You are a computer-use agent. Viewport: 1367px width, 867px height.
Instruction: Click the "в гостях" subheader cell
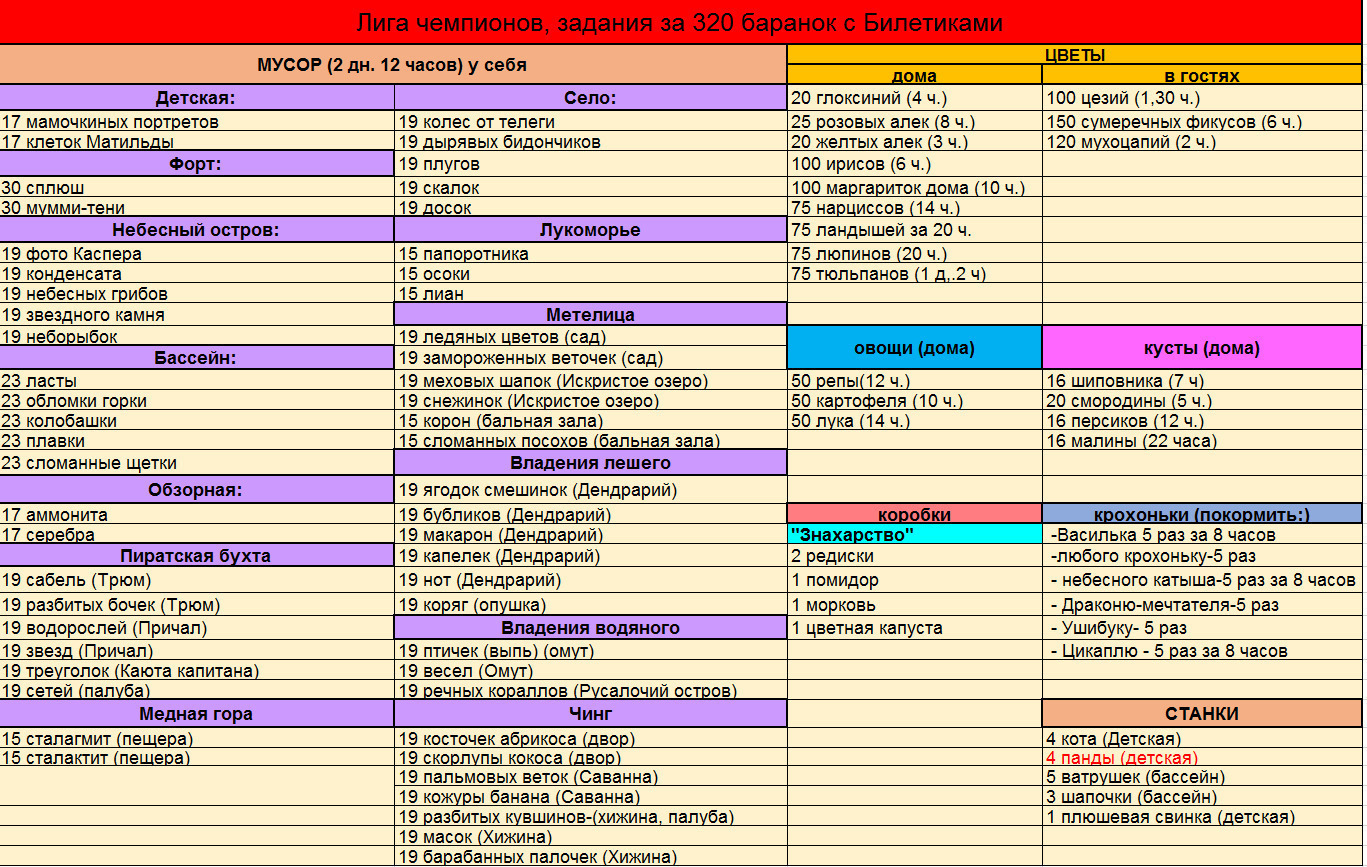pyautogui.click(x=1202, y=75)
